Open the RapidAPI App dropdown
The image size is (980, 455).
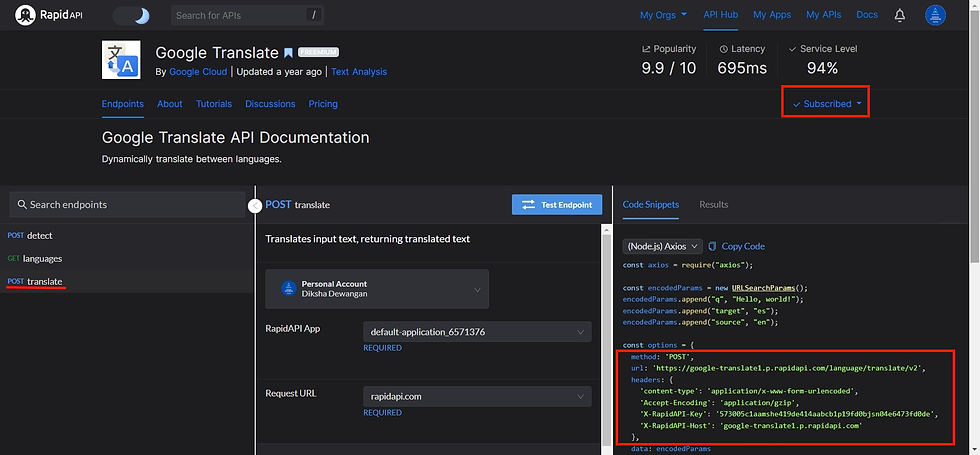[477, 332]
